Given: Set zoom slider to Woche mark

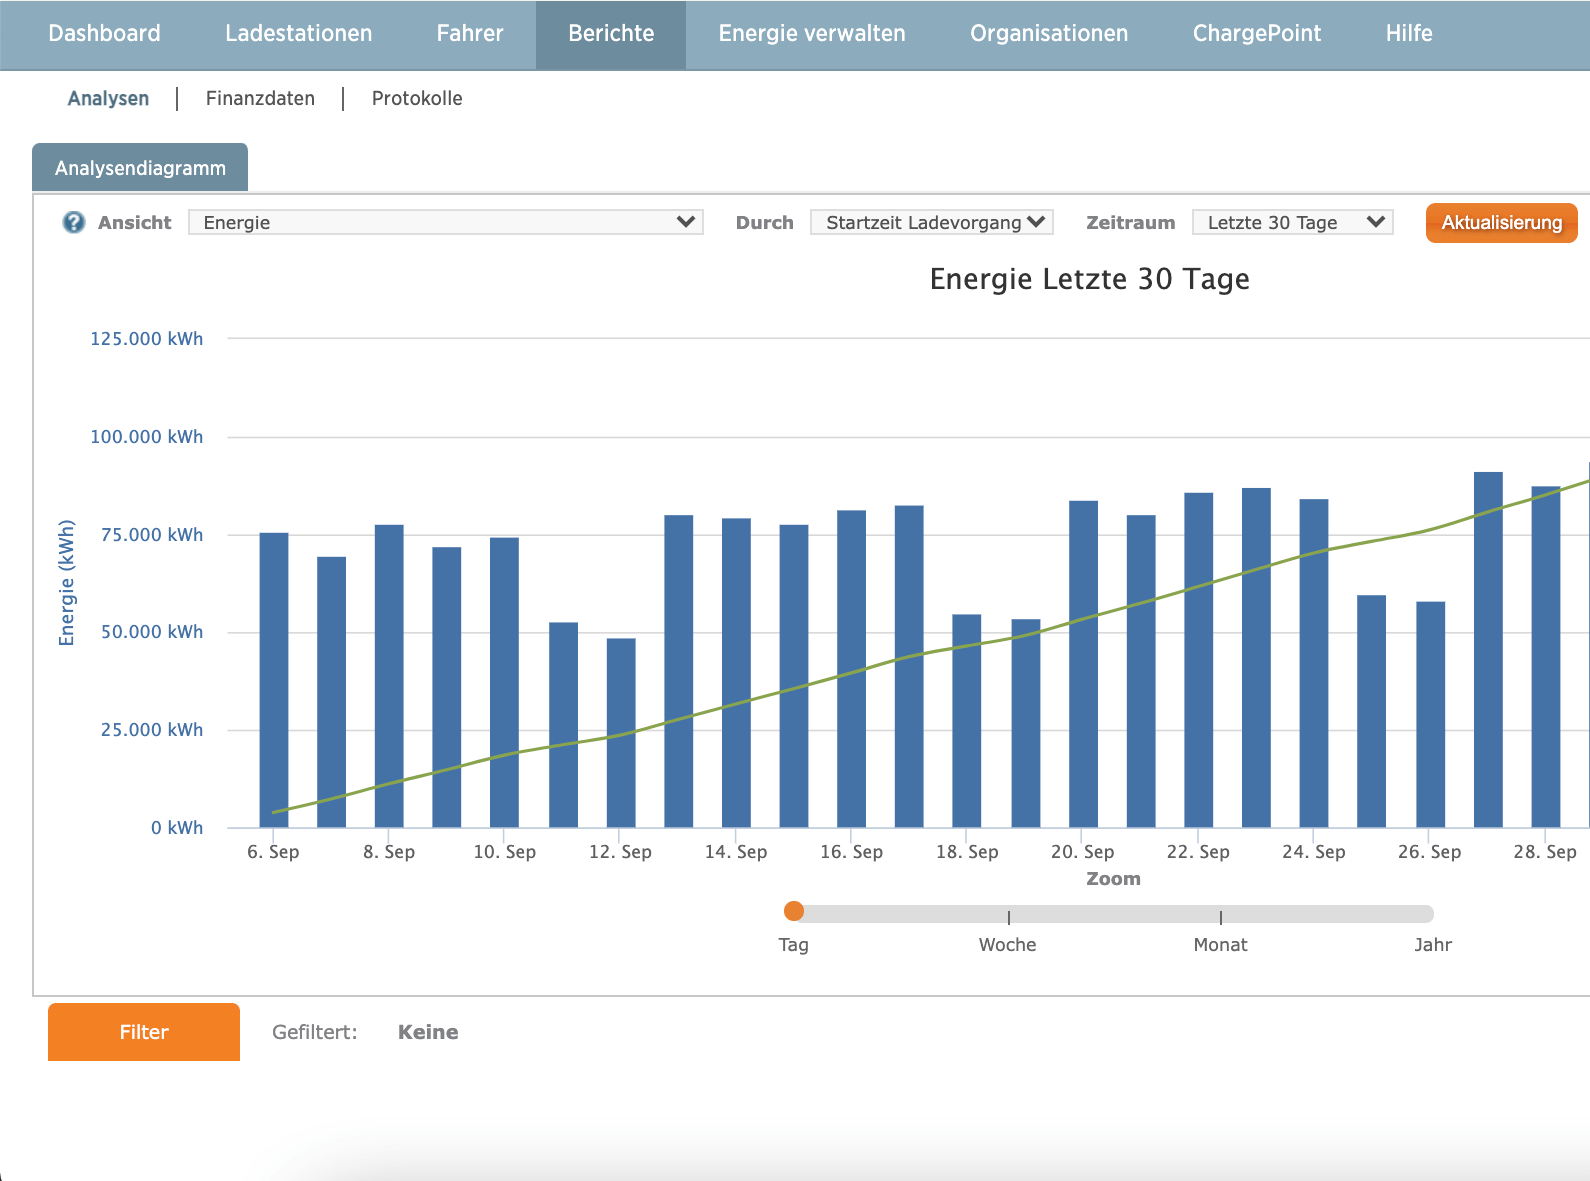Looking at the screenshot, I should [x=1008, y=915].
